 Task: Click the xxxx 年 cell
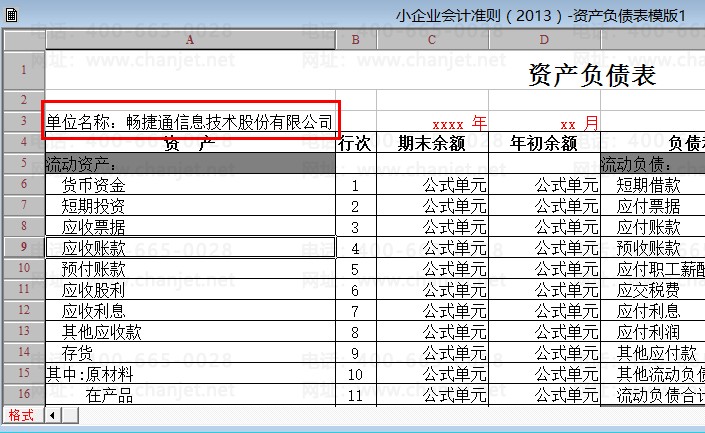coord(433,122)
